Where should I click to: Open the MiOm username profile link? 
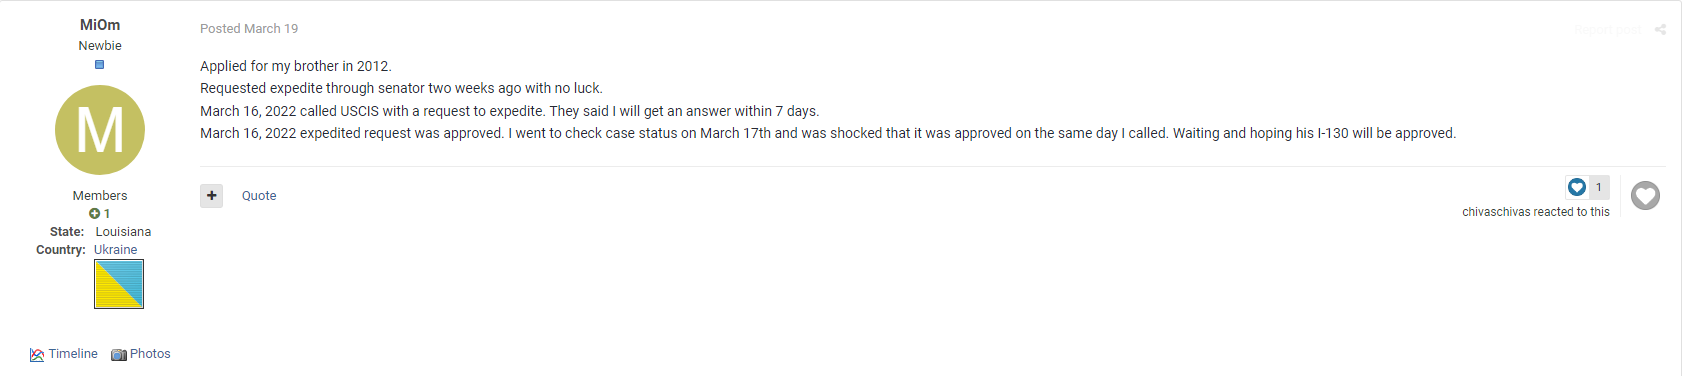tap(100, 25)
